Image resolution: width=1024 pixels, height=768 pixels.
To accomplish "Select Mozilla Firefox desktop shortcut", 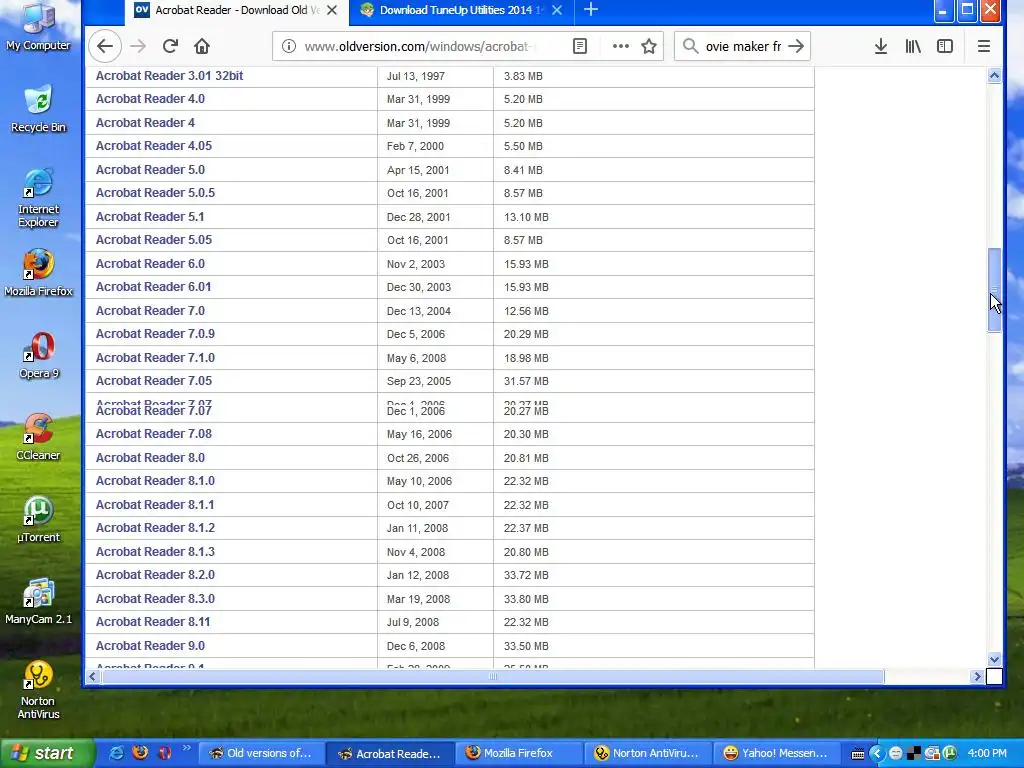I will point(38,273).
